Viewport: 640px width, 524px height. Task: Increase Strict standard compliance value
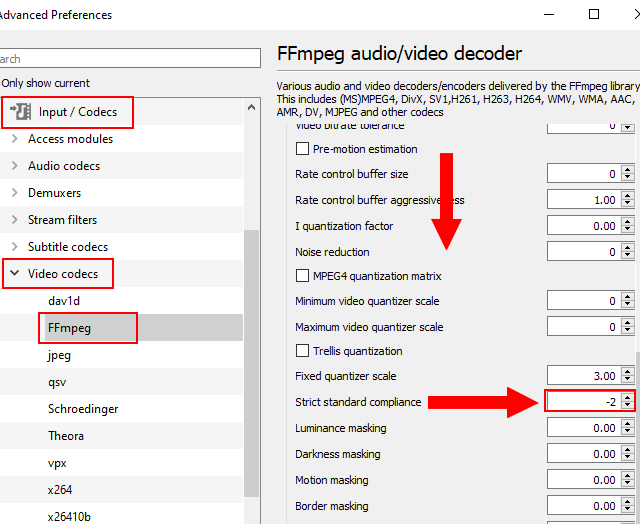(628, 398)
